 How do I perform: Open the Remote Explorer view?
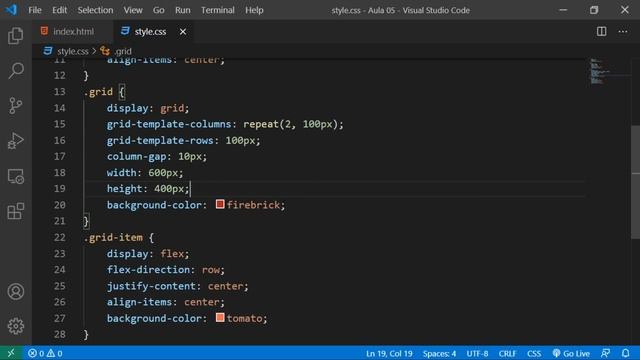coord(16,176)
